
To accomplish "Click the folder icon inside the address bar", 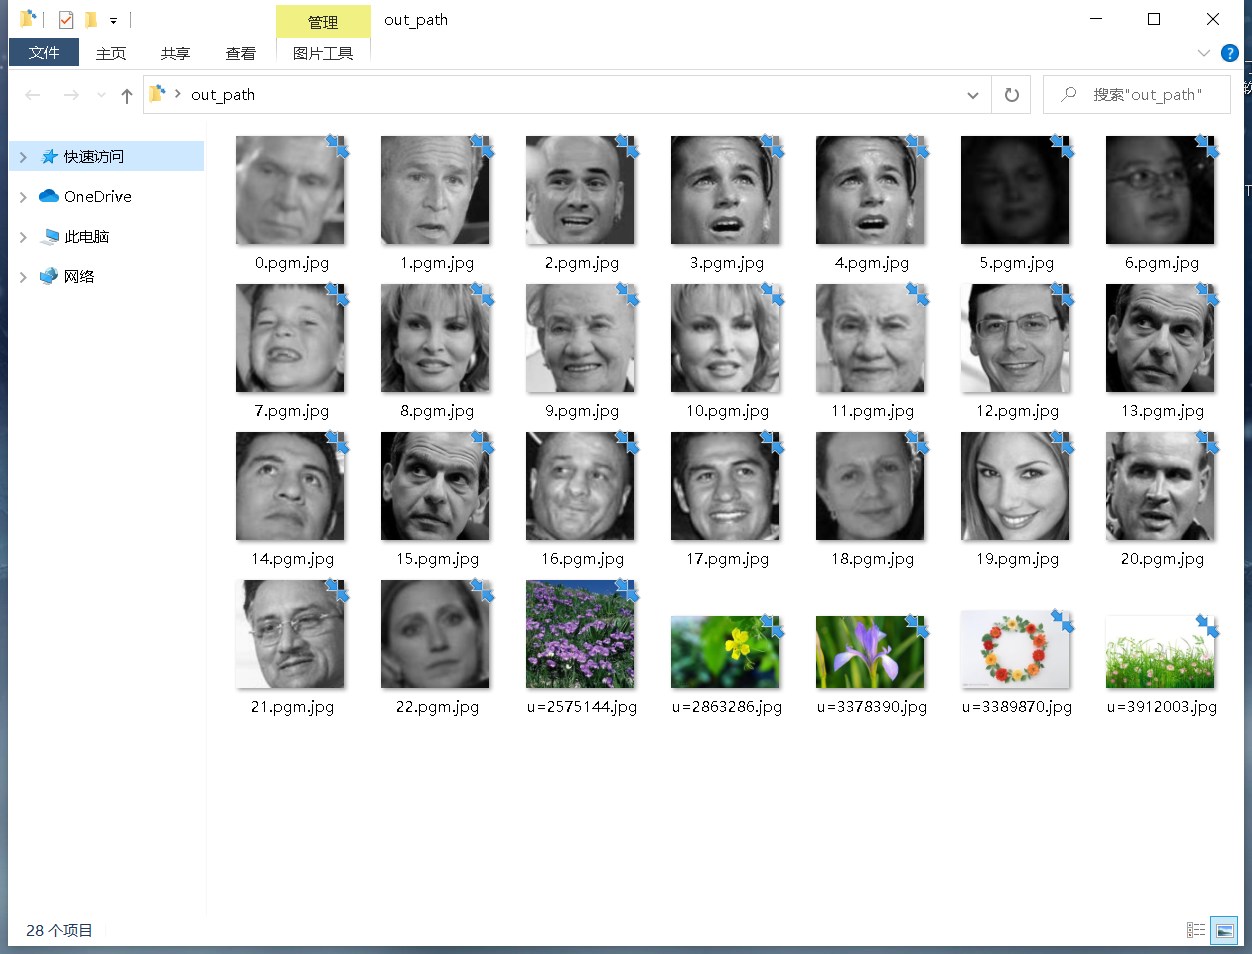I will 156,94.
